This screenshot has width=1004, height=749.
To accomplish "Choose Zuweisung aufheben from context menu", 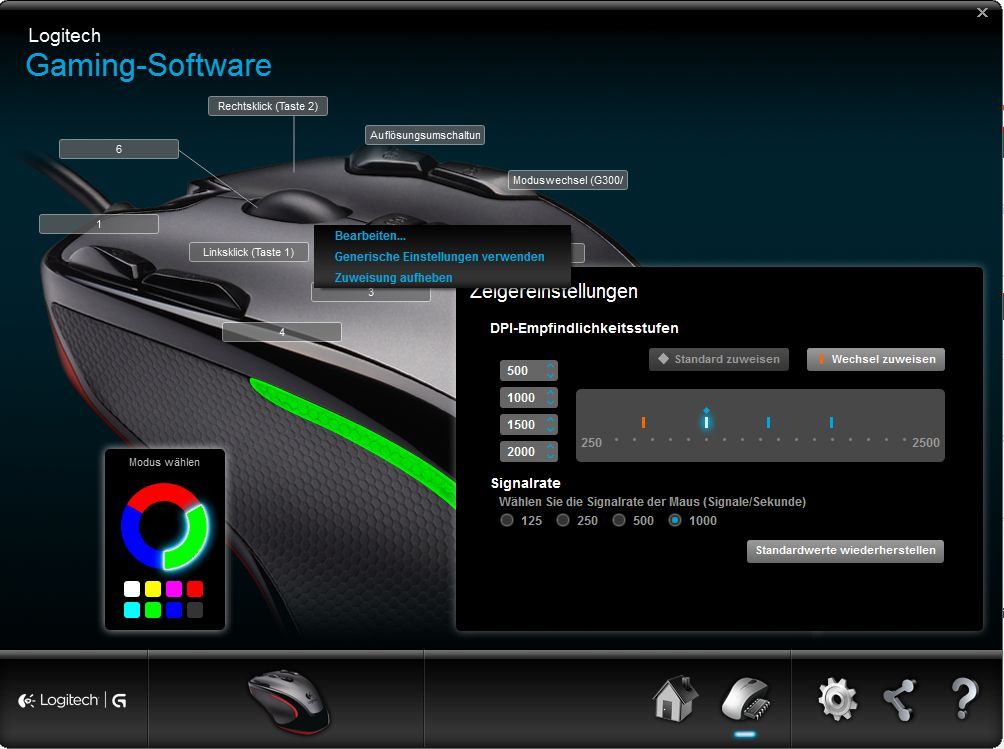I will [x=393, y=278].
